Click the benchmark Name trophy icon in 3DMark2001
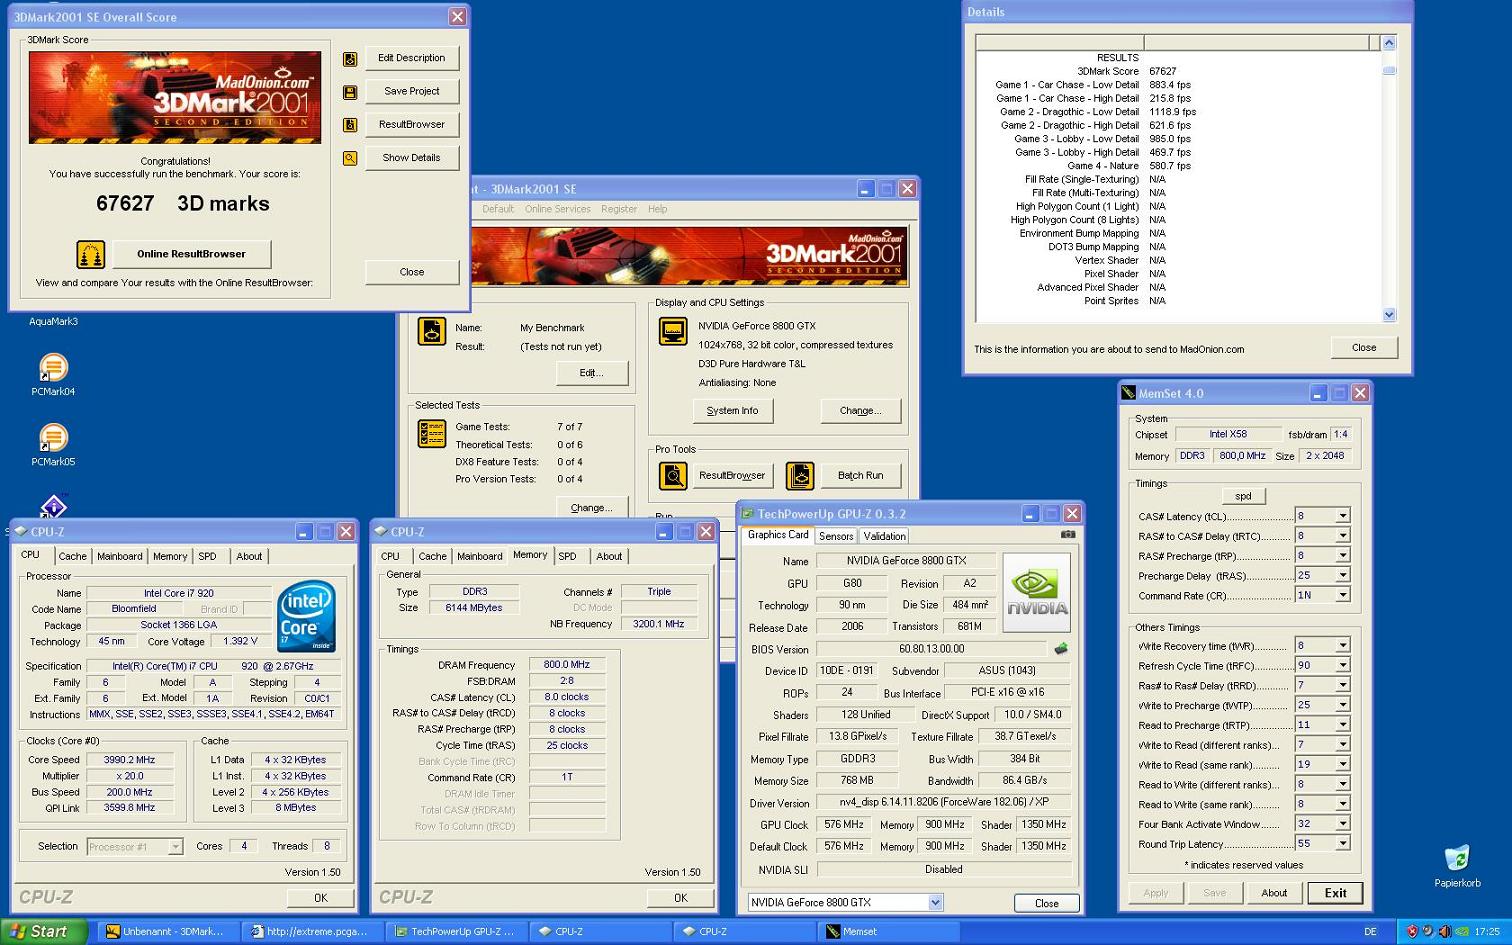 [432, 331]
